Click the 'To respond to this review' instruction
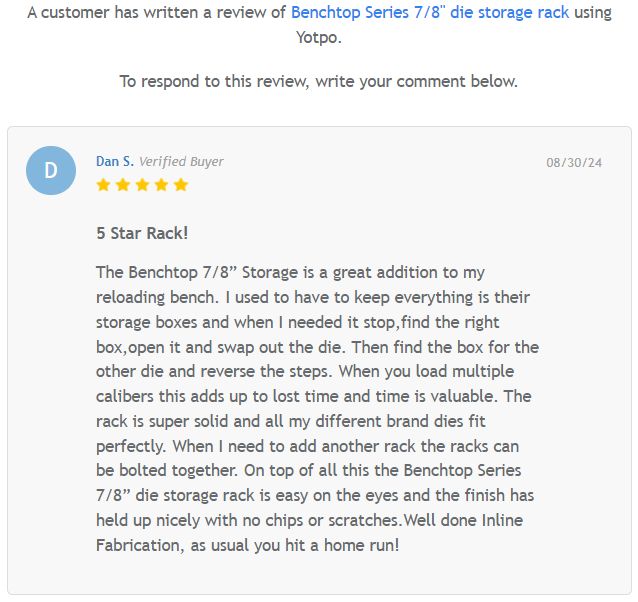The height and width of the screenshot is (602, 638). pos(319,81)
